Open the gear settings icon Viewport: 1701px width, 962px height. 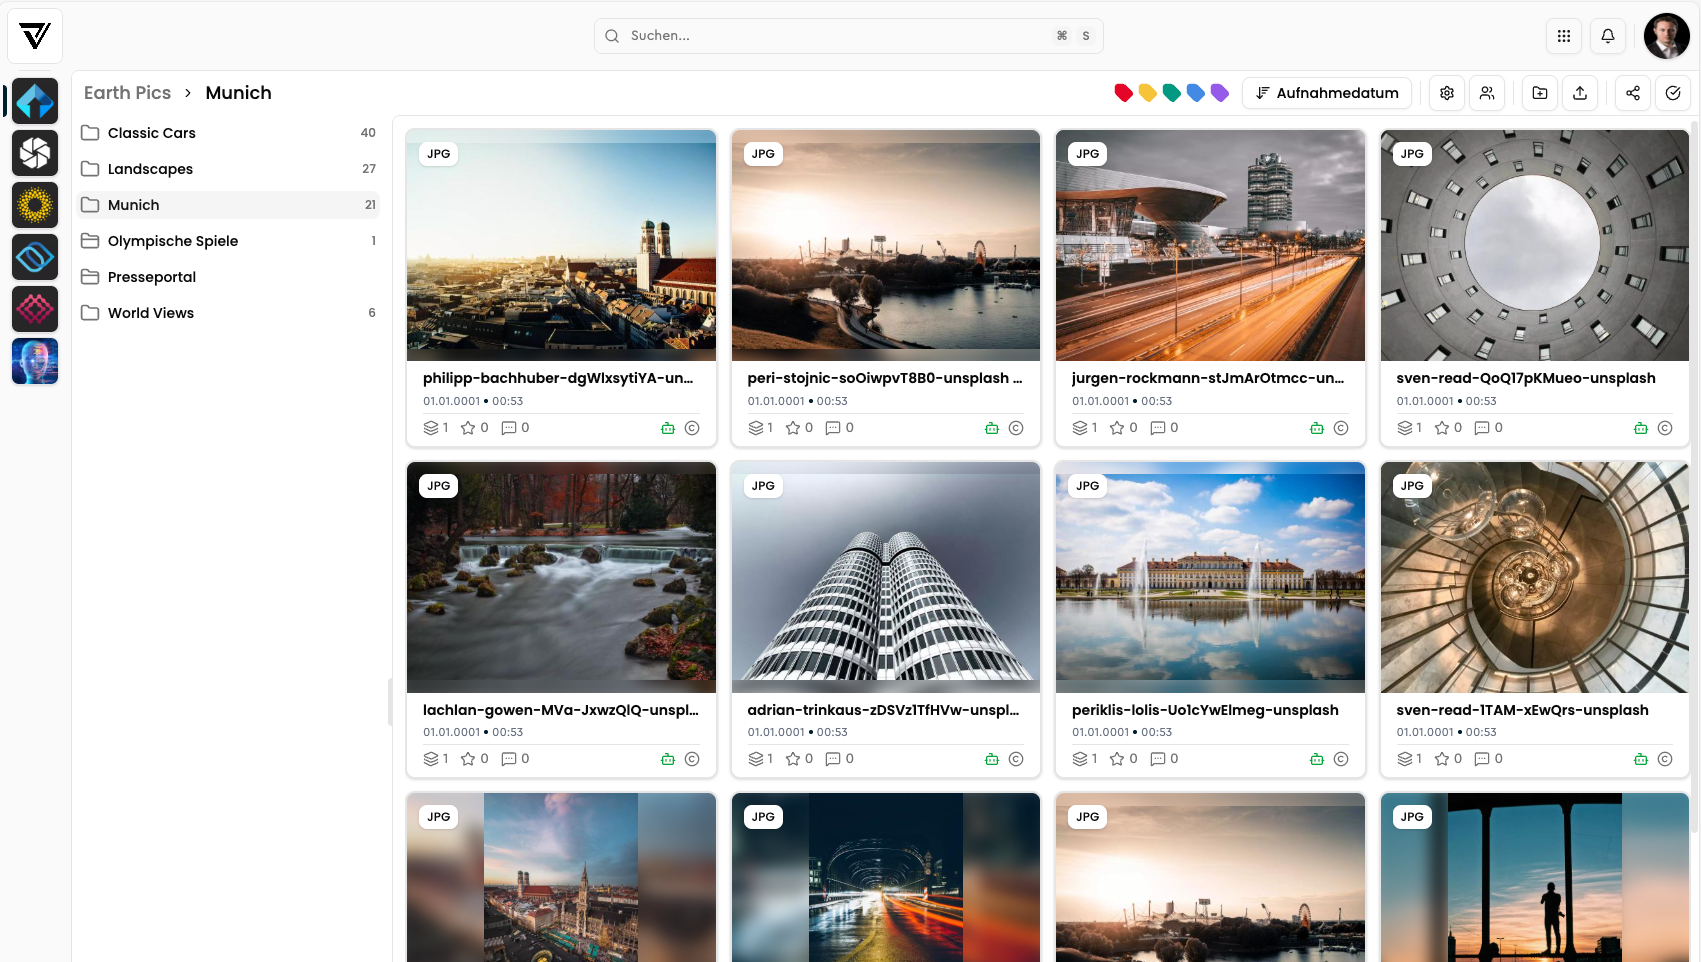[x=1447, y=93]
